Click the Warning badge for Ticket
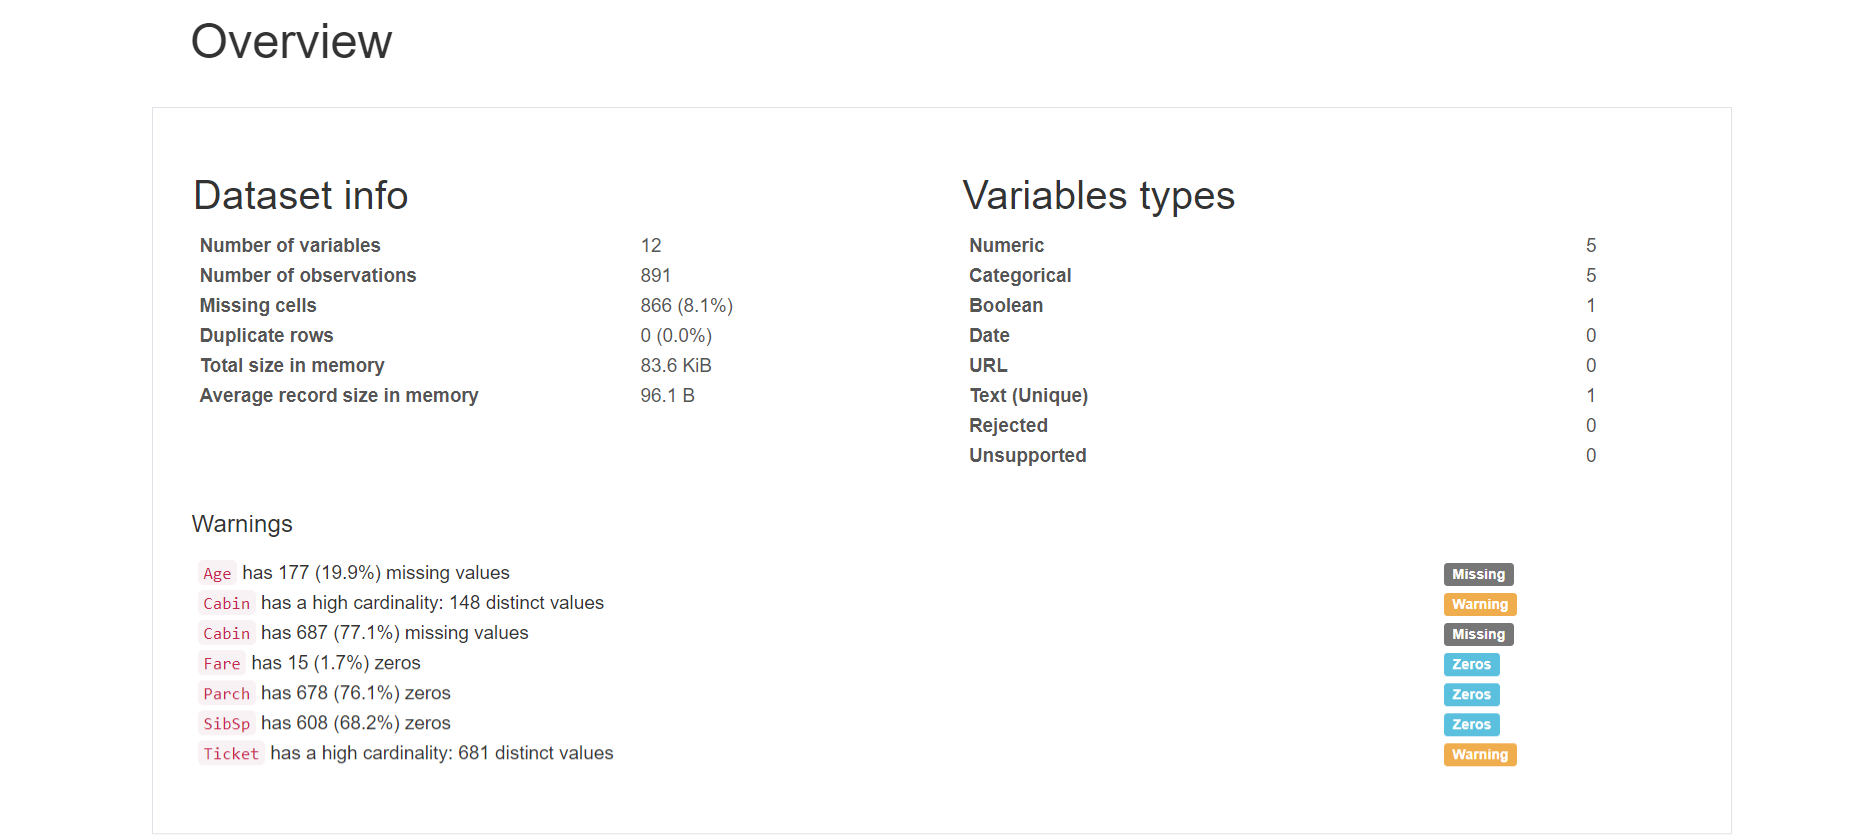This screenshot has height=840, width=1857. 1480,754
